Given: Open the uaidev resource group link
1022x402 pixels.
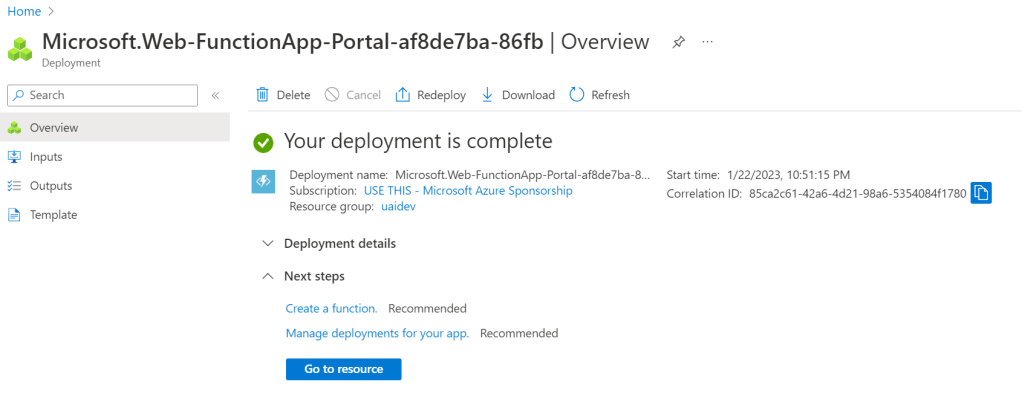Looking at the screenshot, I should 397,206.
